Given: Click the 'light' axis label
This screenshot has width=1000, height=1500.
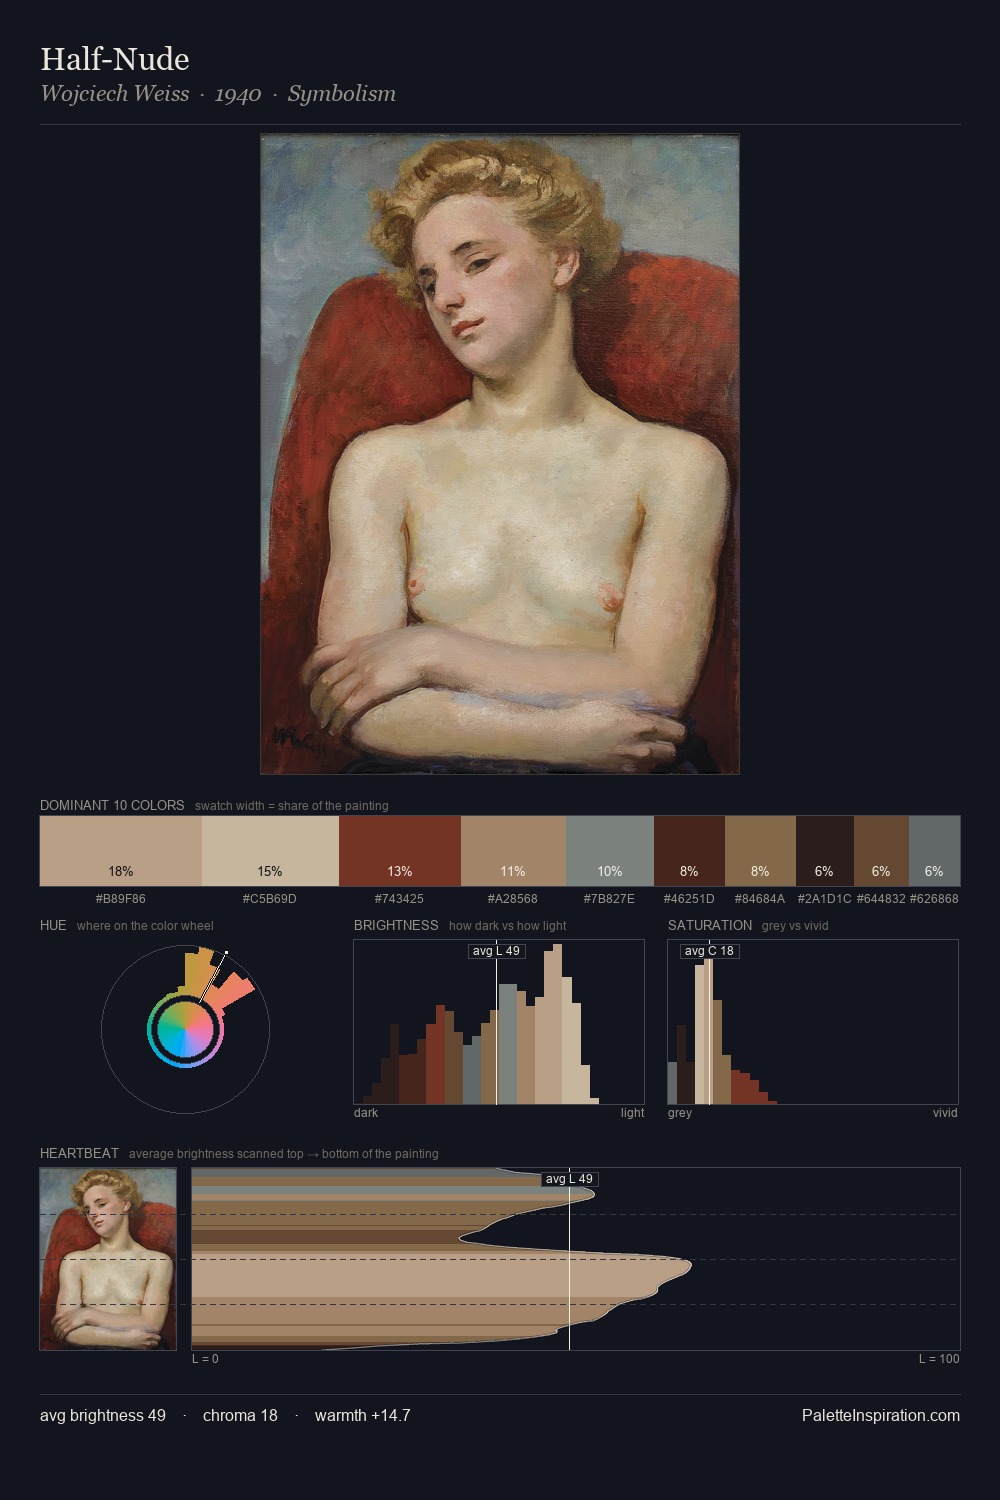Looking at the screenshot, I should [632, 1113].
